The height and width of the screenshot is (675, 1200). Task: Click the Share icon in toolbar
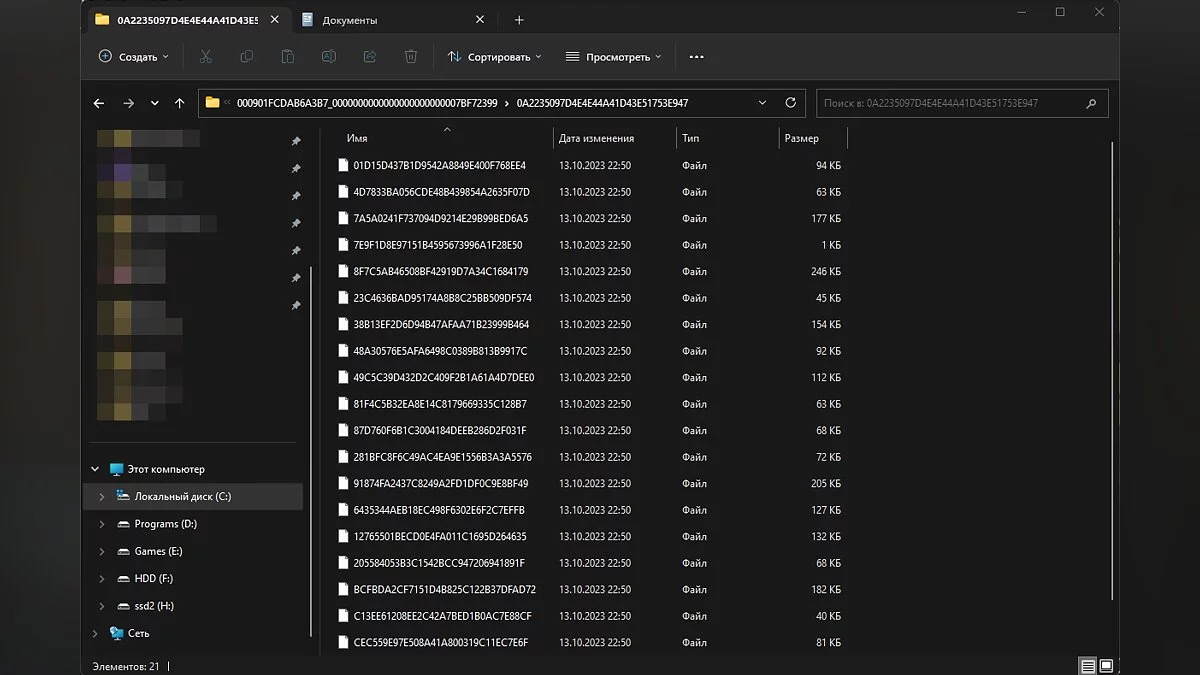coord(370,57)
